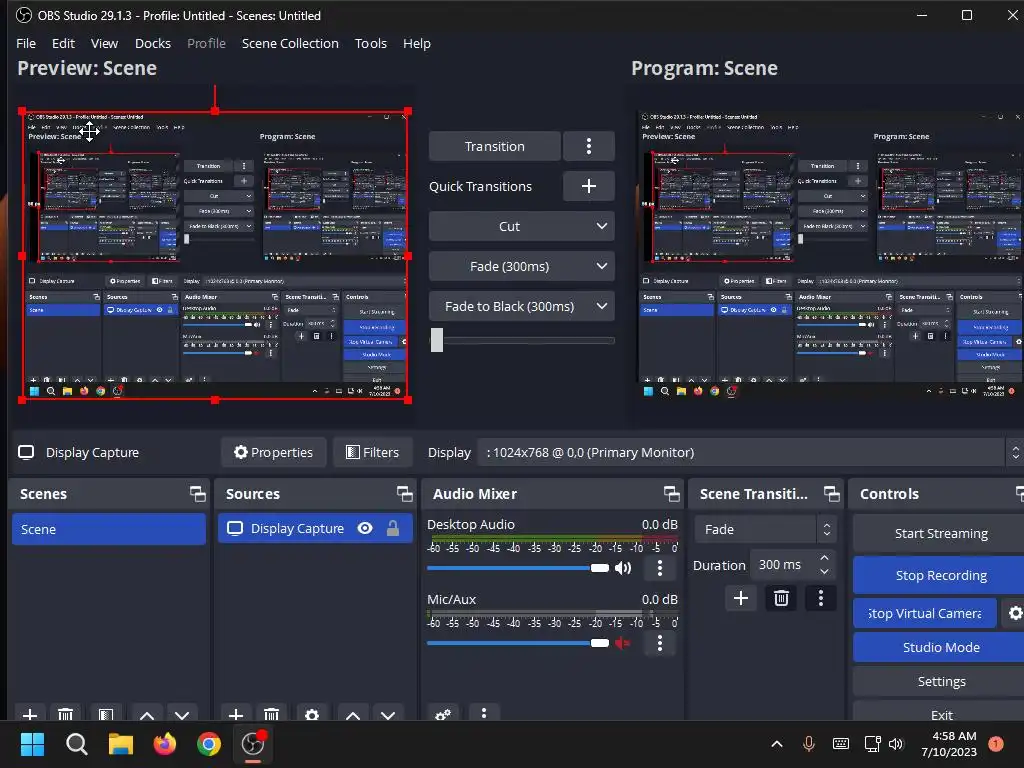Open Virtual Camera settings gear
The height and width of the screenshot is (768, 1024).
[1014, 613]
